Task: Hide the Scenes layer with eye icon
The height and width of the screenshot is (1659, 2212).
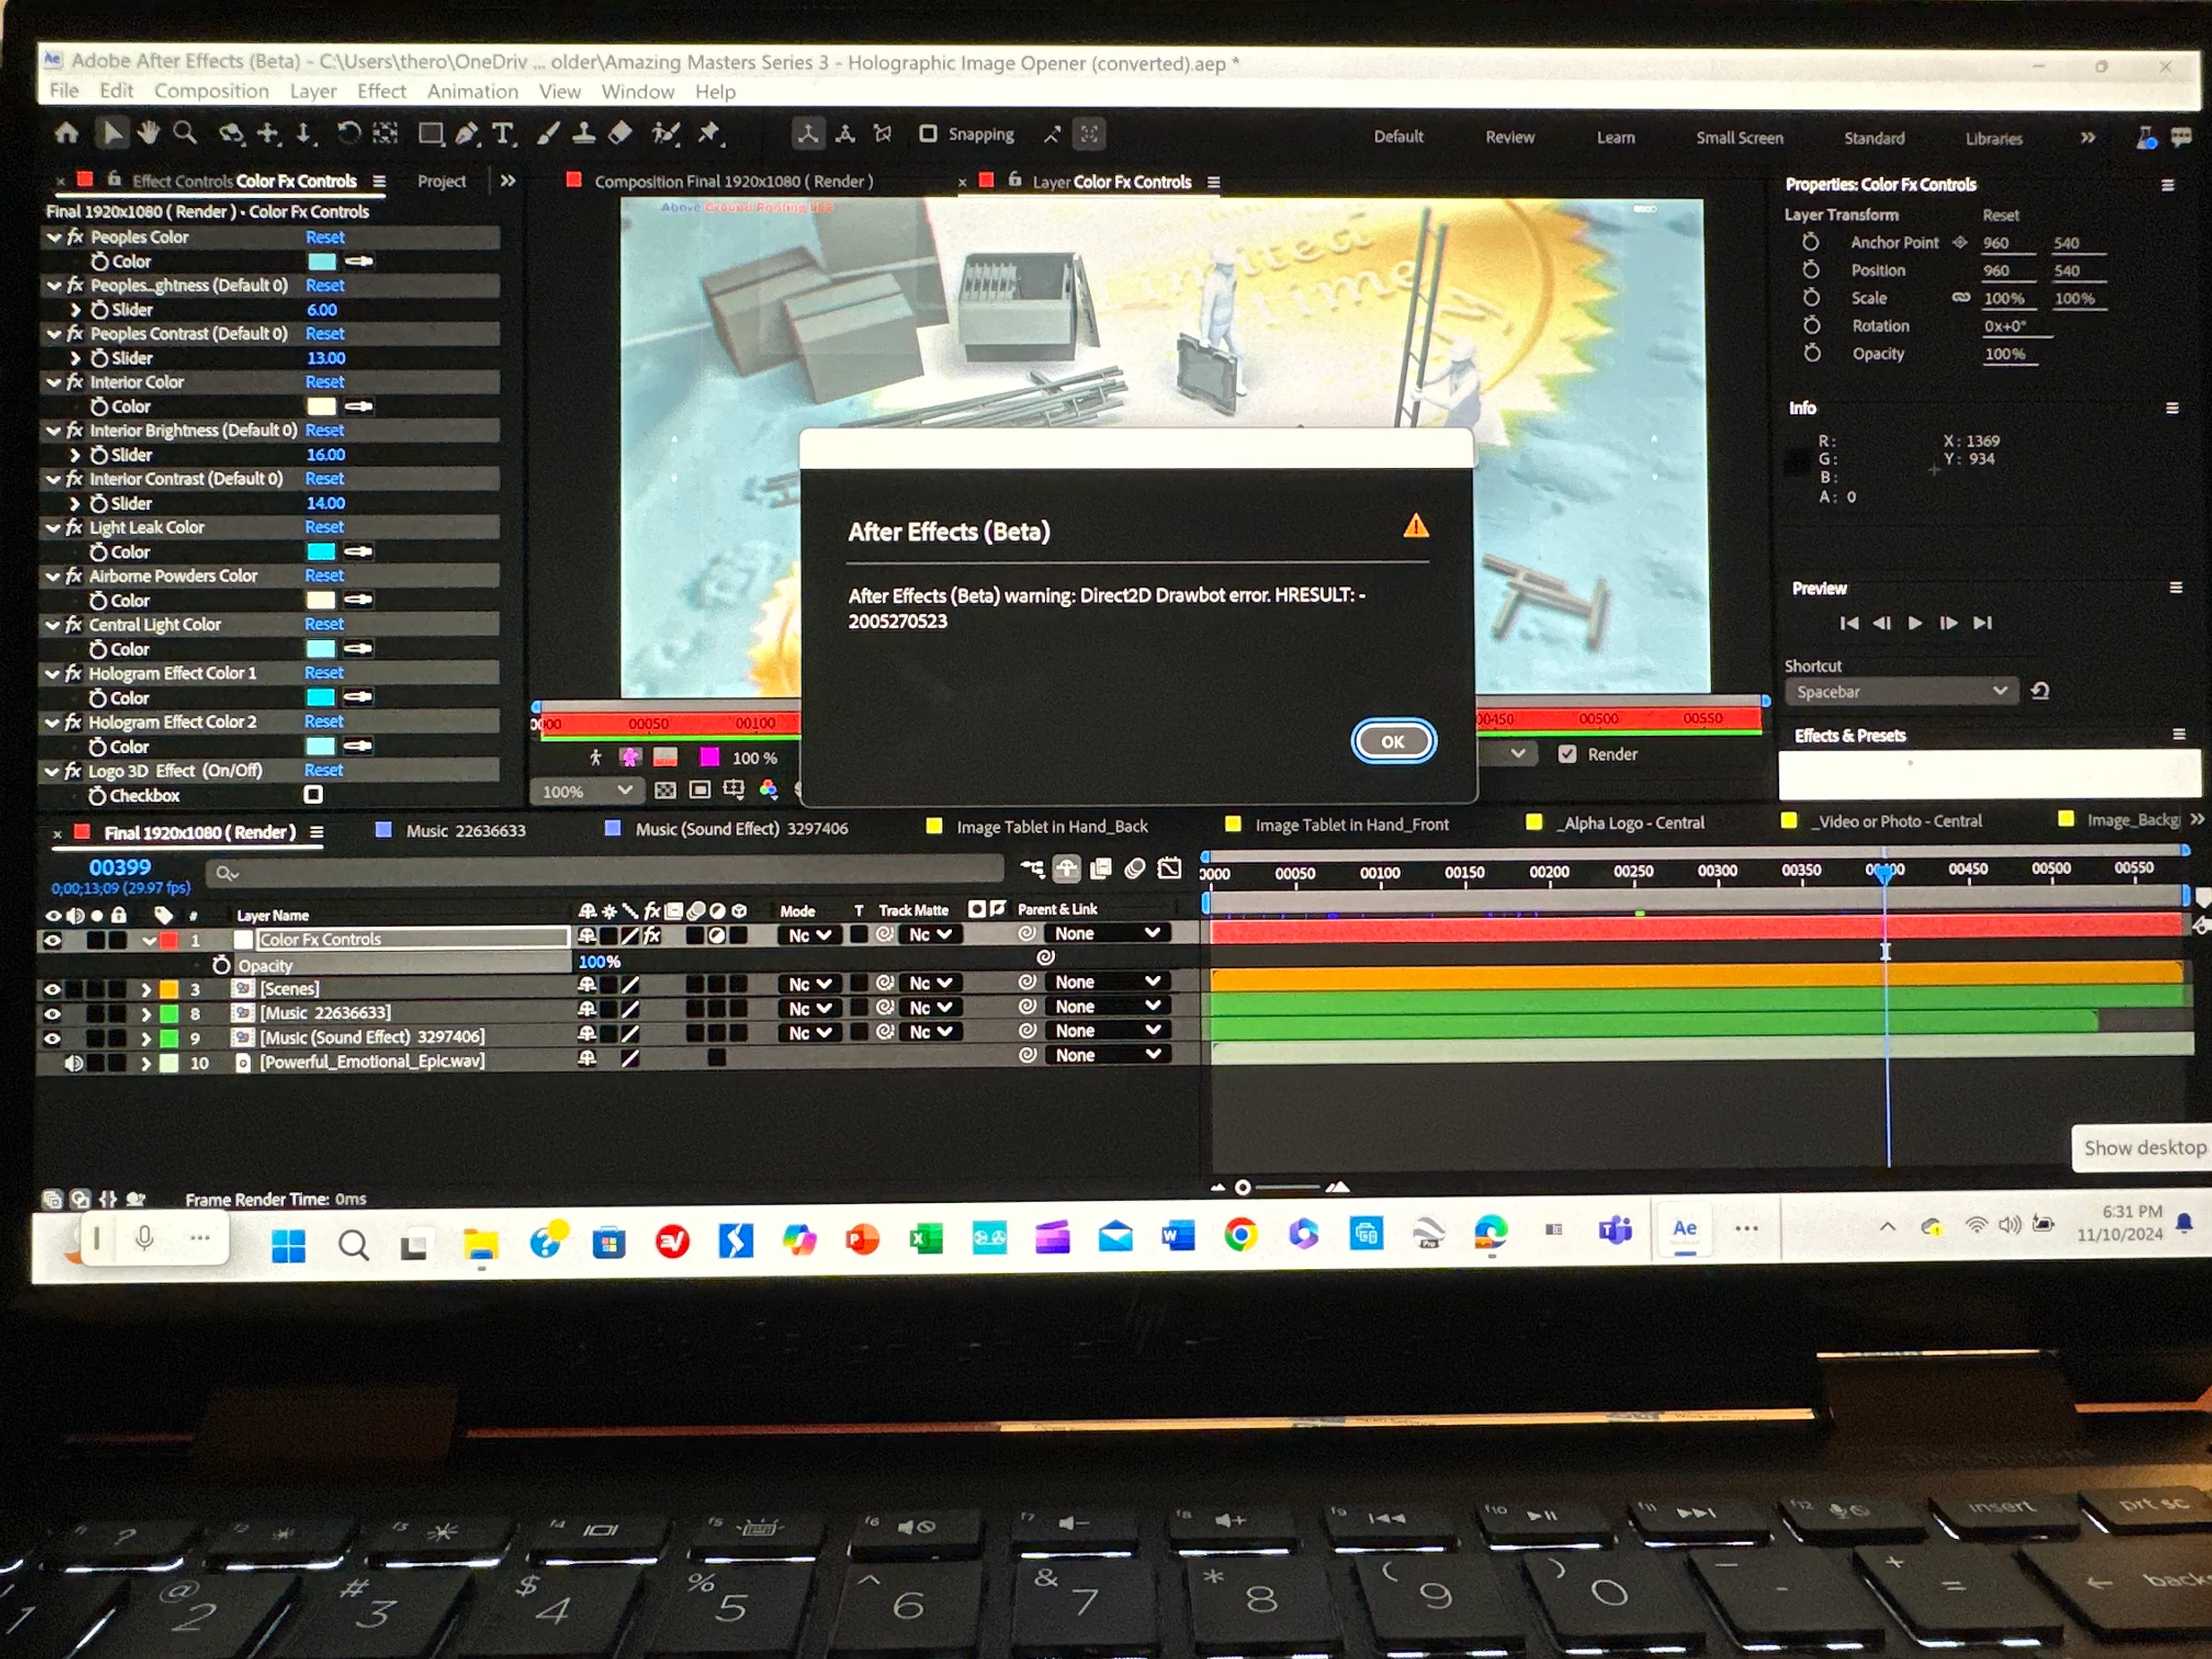Action: coord(52,989)
